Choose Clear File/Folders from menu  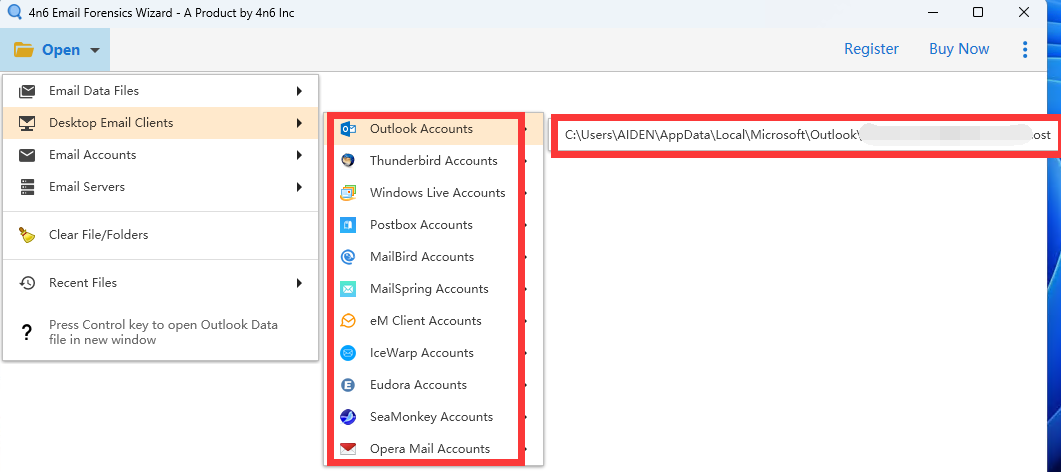tap(98, 235)
